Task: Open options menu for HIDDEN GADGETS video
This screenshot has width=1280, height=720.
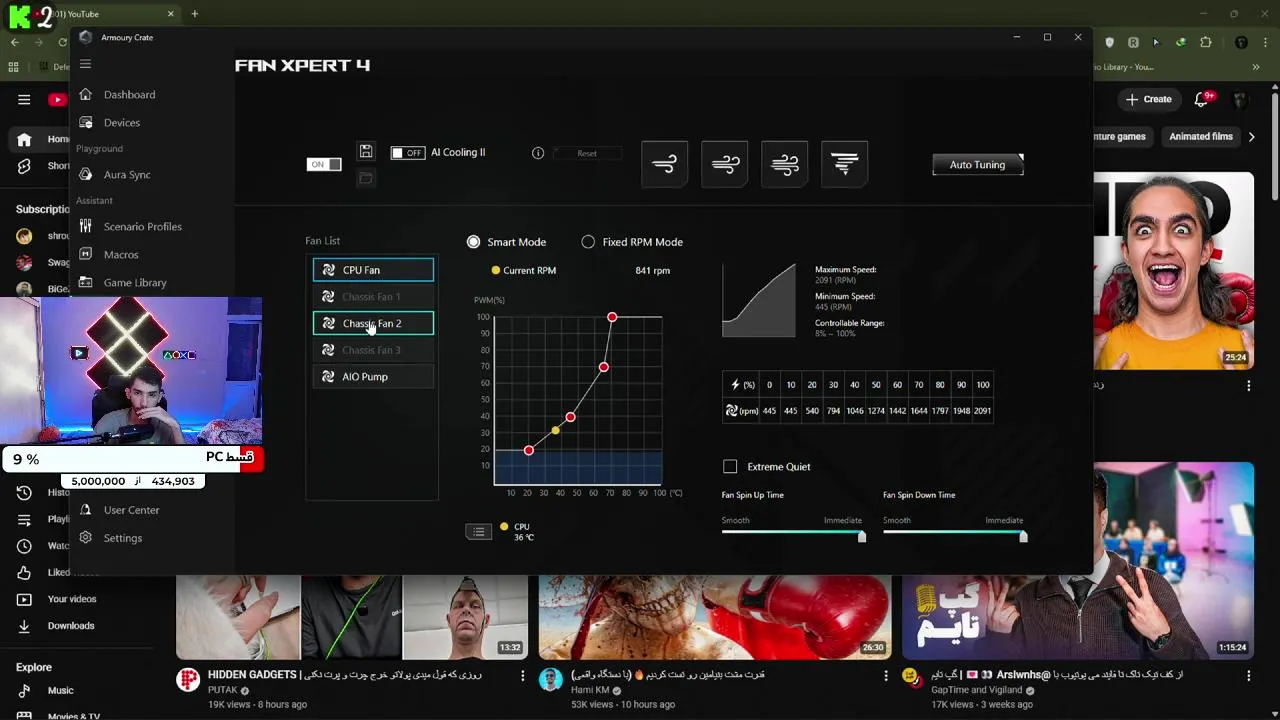Action: tap(522, 676)
